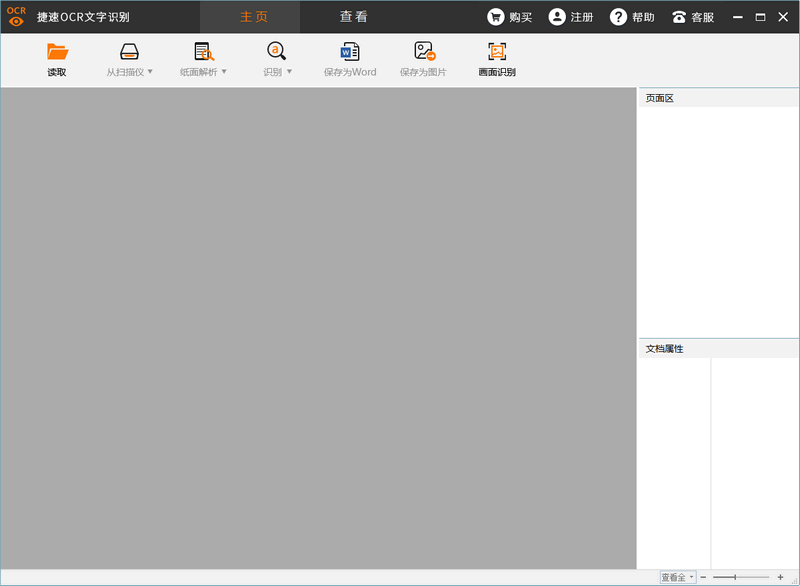This screenshot has width=800, height=586.
Task: Open the 查看全 zoom mode combo box
Action: tap(678, 577)
